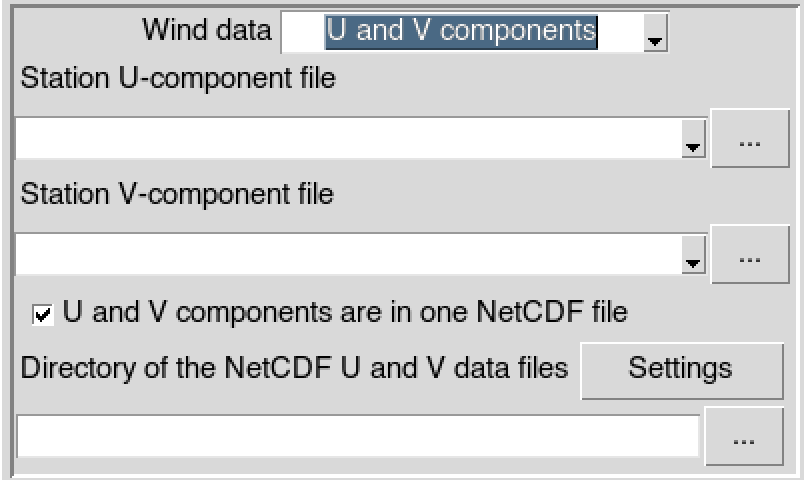
Task: Focus the Station U-component file text field
Action: (x=349, y=138)
